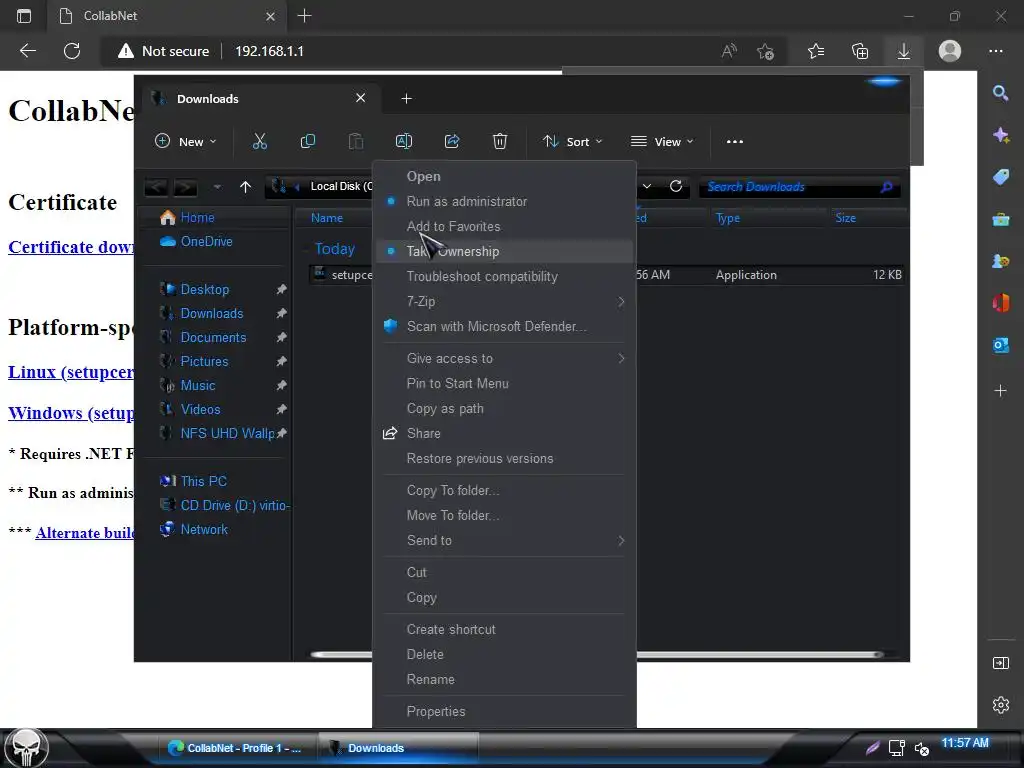The image size is (1024, 768).
Task: Open the Outlook icon in Edge sidebar
Action: tap(1000, 345)
